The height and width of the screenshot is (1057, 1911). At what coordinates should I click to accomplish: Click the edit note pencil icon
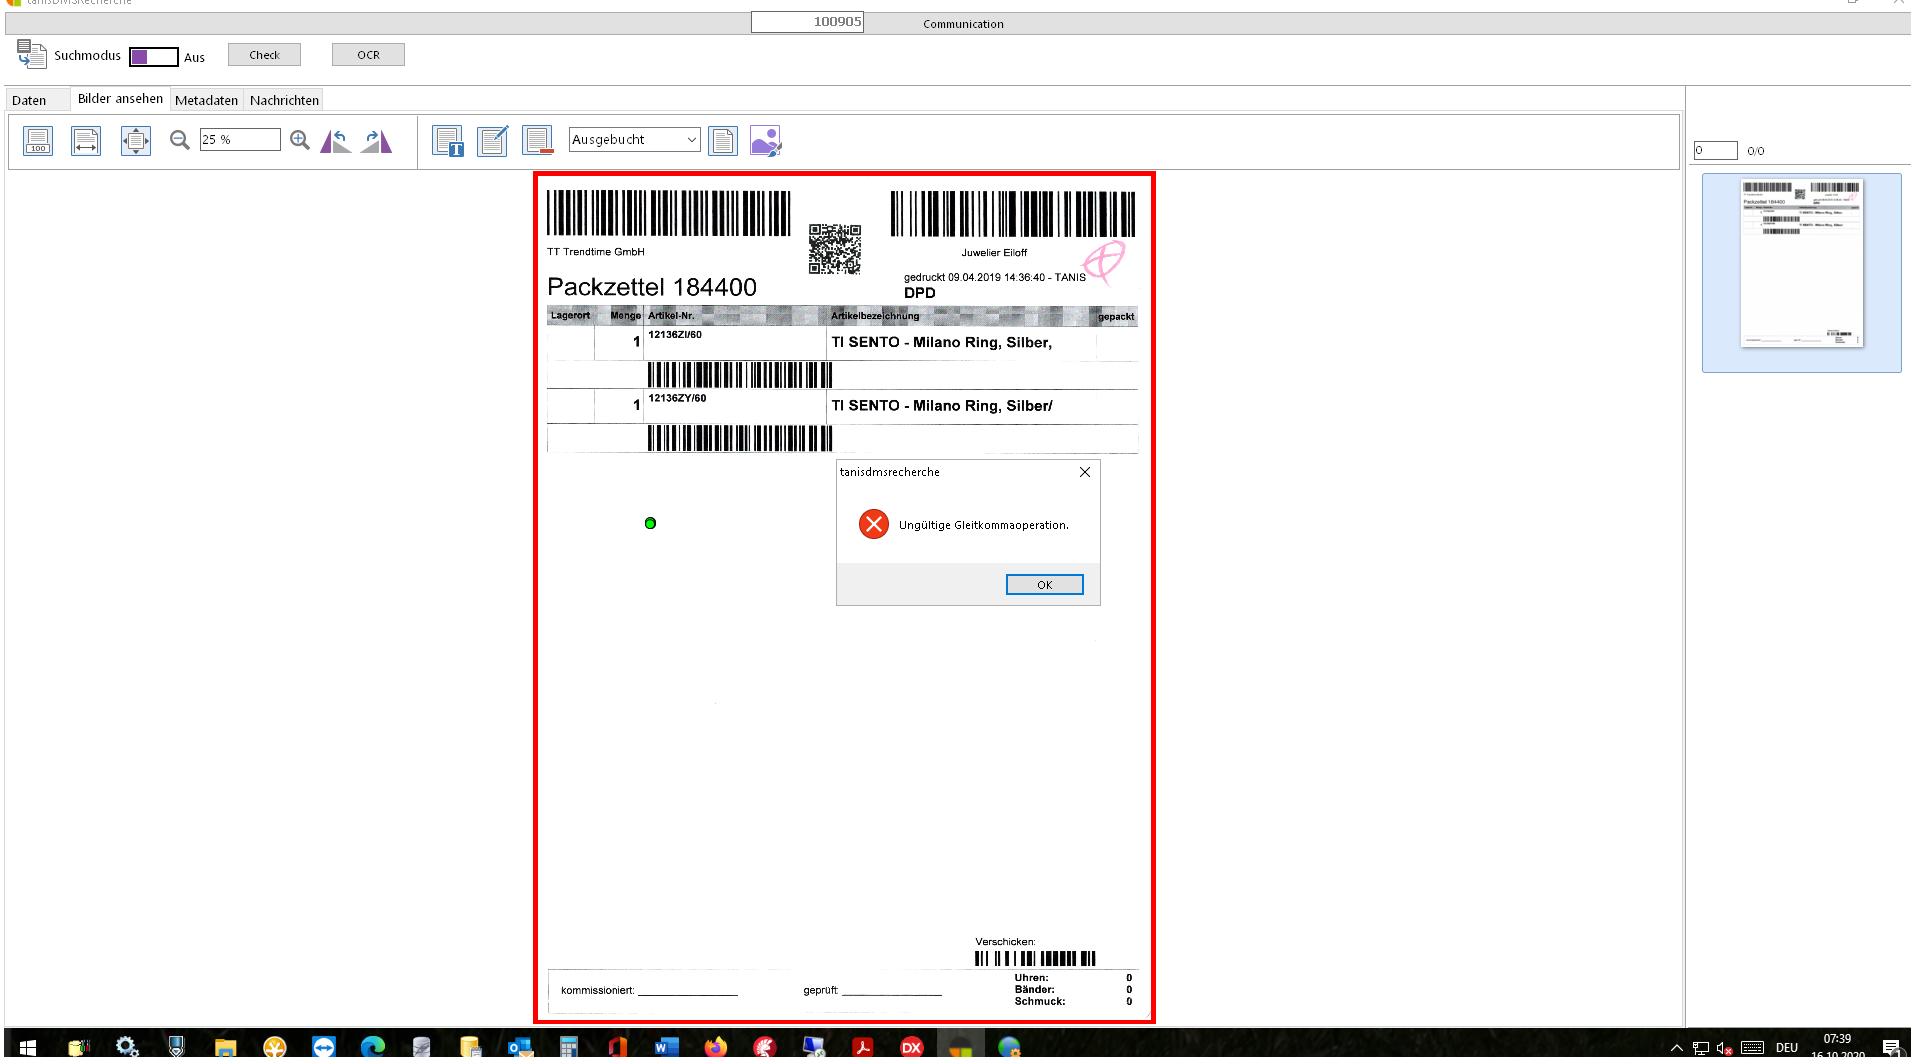tap(493, 141)
